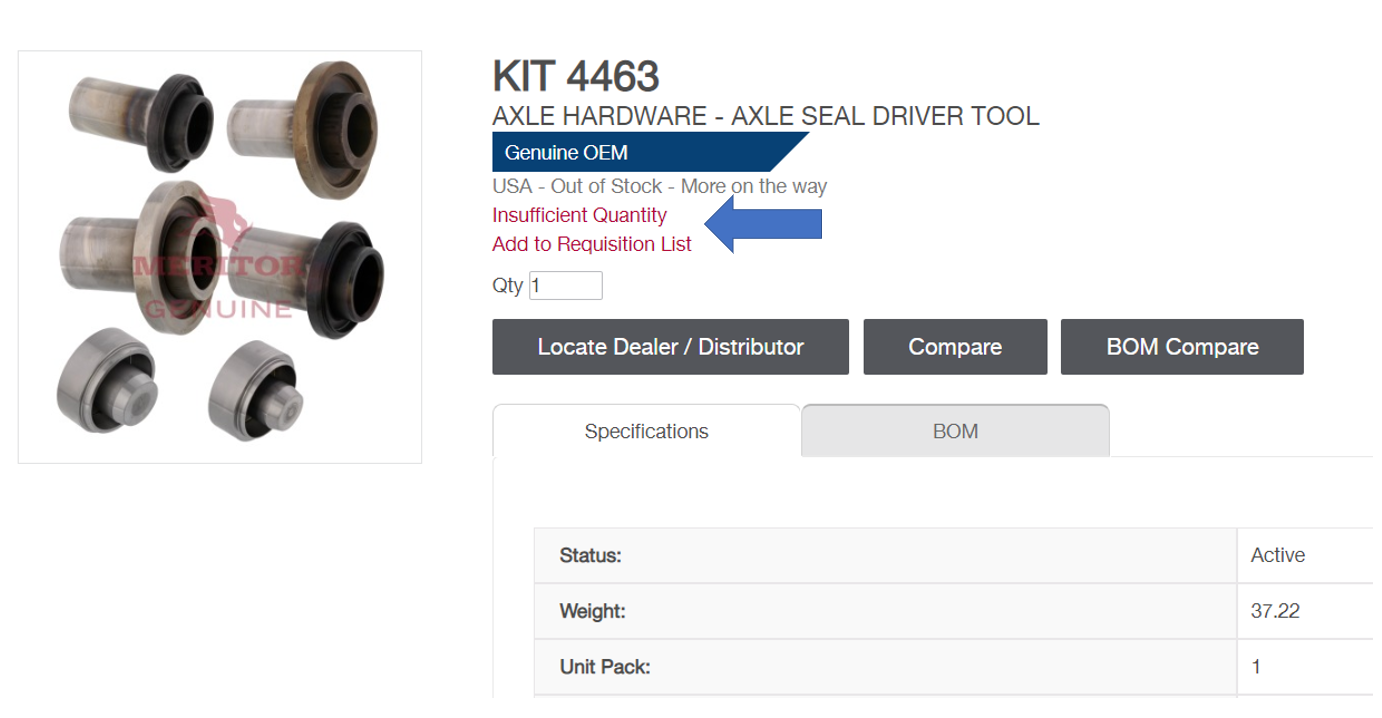The width and height of the screenshot is (1382, 718).
Task: Switch to the Specifications tab
Action: pos(646,431)
